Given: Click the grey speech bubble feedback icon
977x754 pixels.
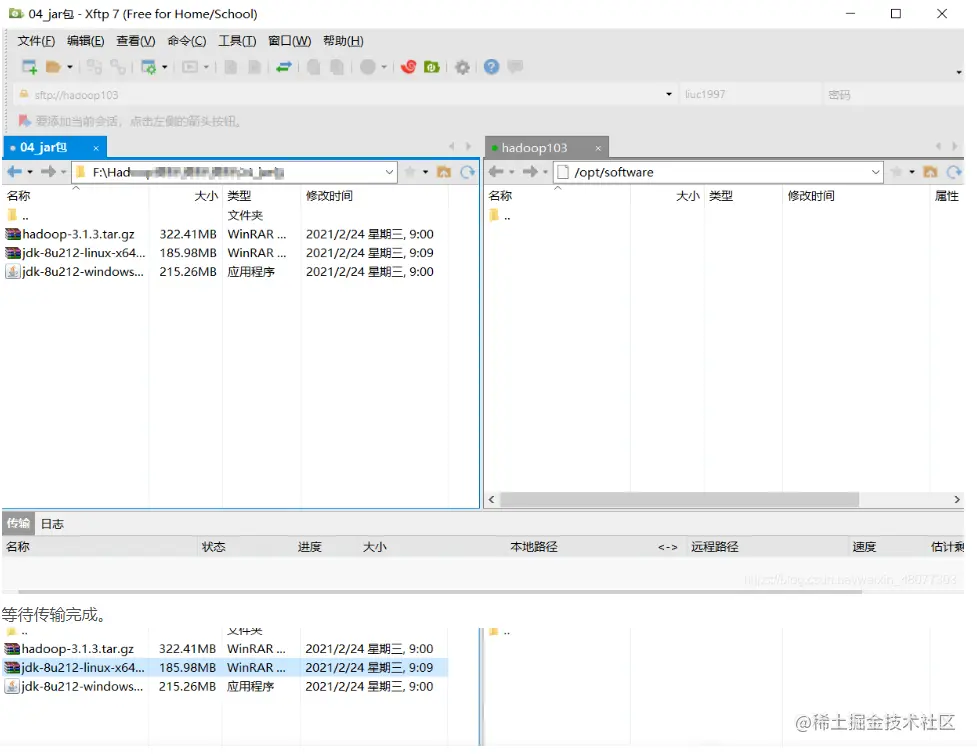Looking at the screenshot, I should click(x=515, y=66).
